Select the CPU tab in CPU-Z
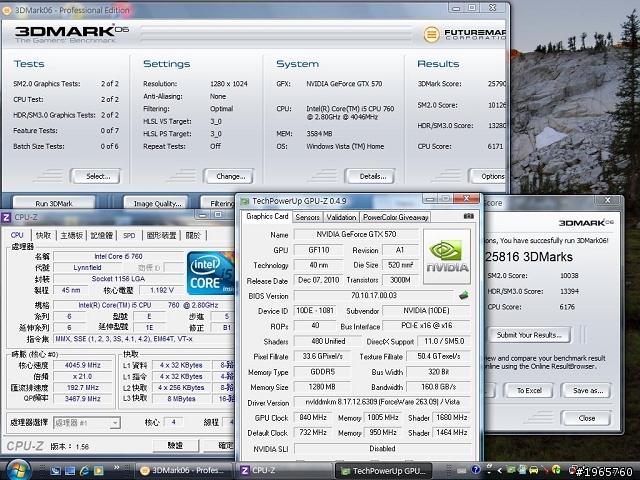 click(17, 235)
